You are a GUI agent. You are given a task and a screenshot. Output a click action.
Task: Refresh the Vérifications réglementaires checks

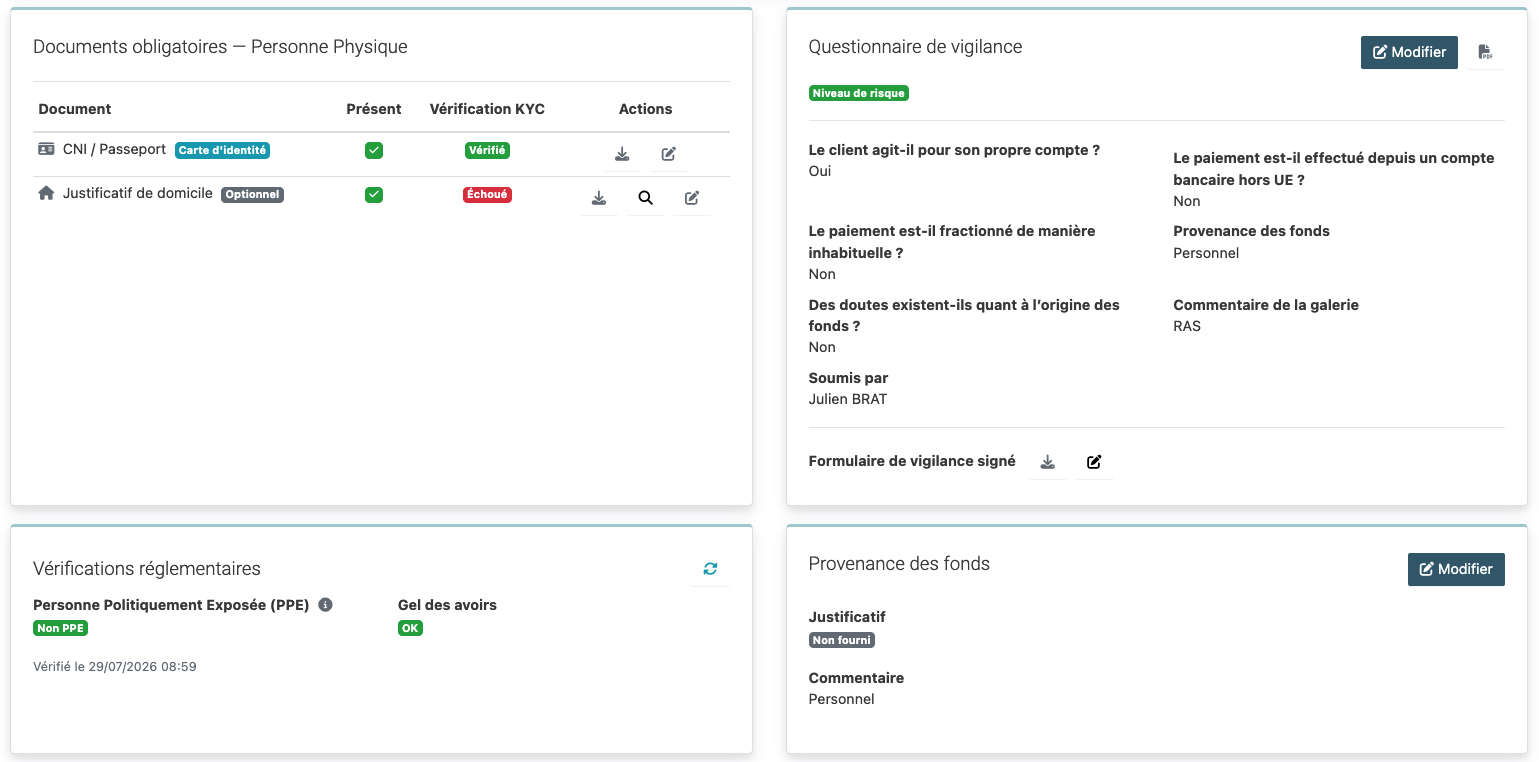click(x=710, y=569)
